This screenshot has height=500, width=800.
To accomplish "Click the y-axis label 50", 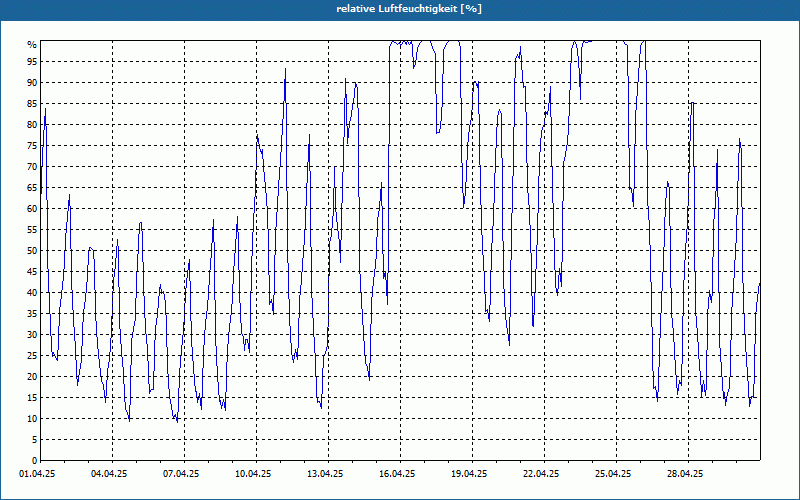I will coord(32,251).
